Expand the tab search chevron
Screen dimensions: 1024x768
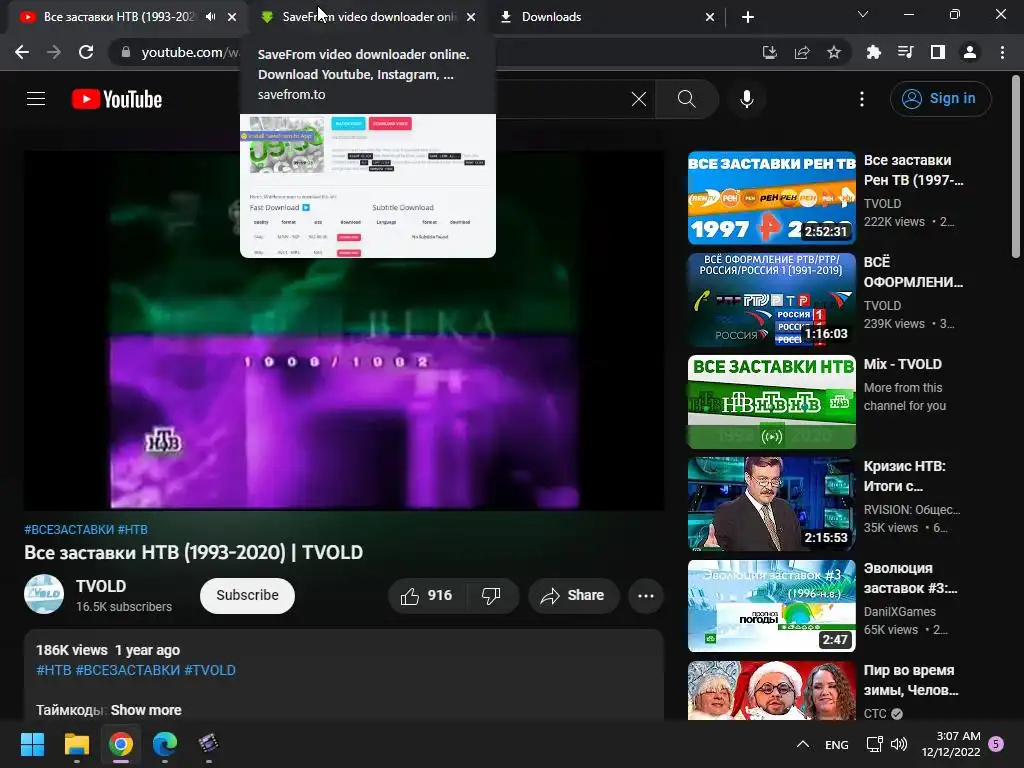[x=863, y=14]
